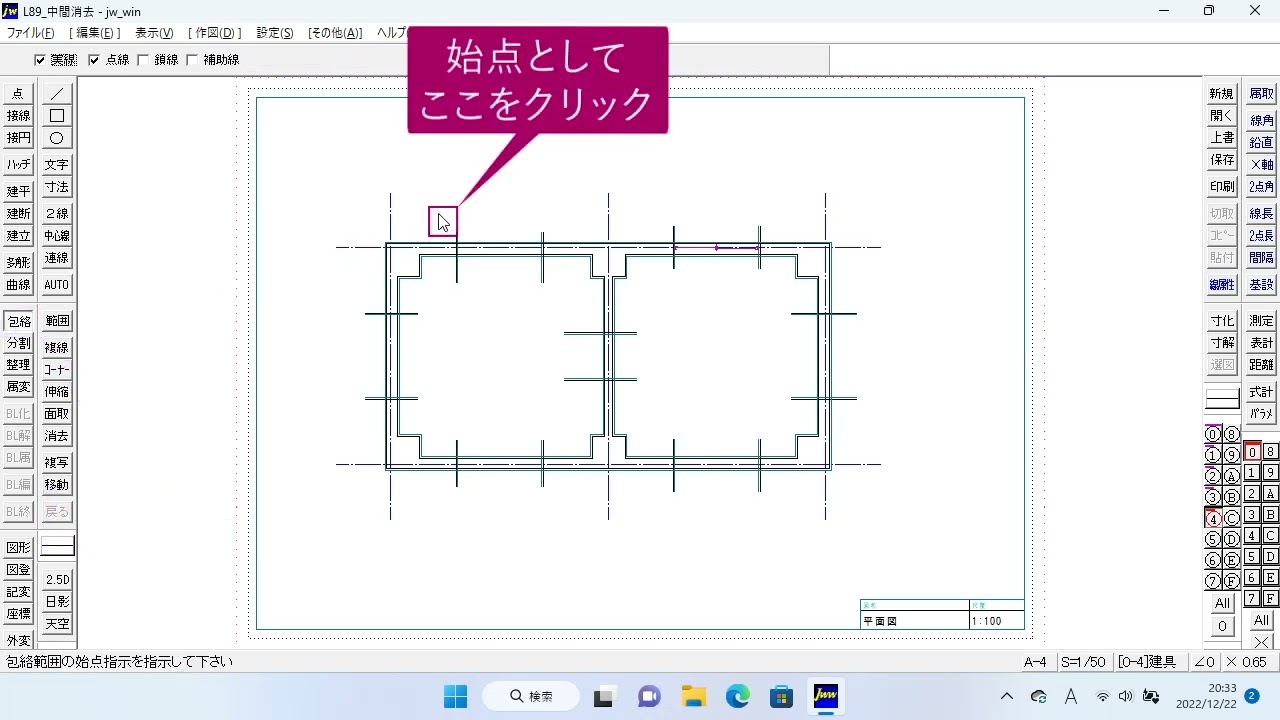Choose the 伸縮 extend/trim tool
1280x720 pixels.
point(57,392)
